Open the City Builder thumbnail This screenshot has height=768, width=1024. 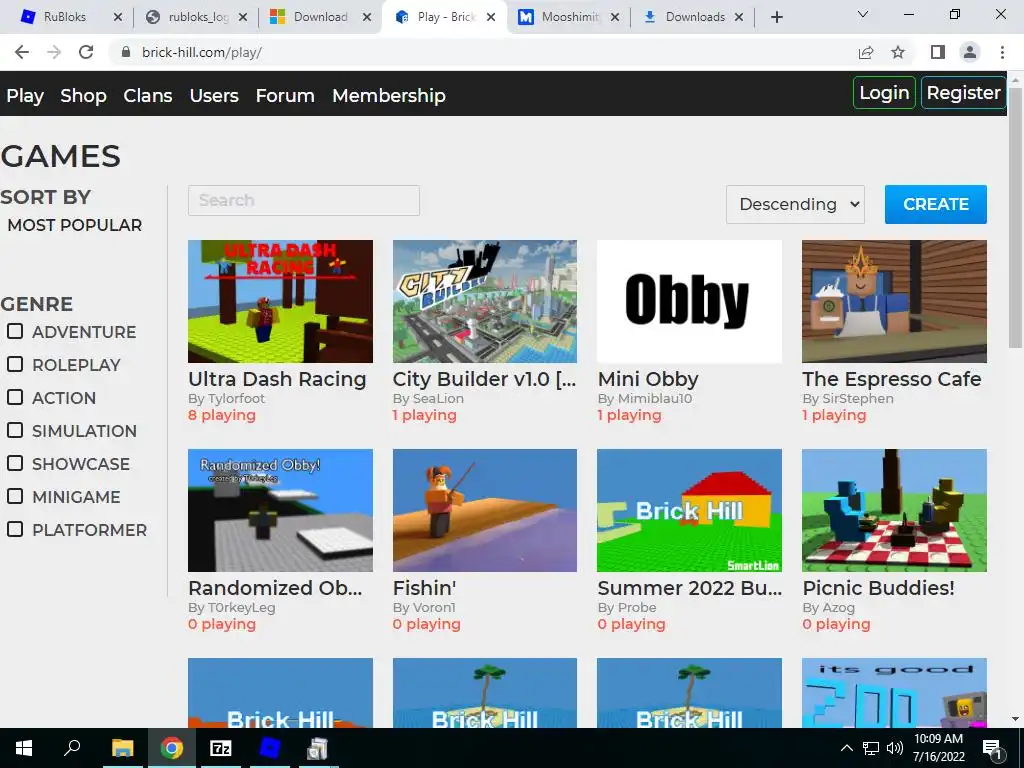coord(485,301)
